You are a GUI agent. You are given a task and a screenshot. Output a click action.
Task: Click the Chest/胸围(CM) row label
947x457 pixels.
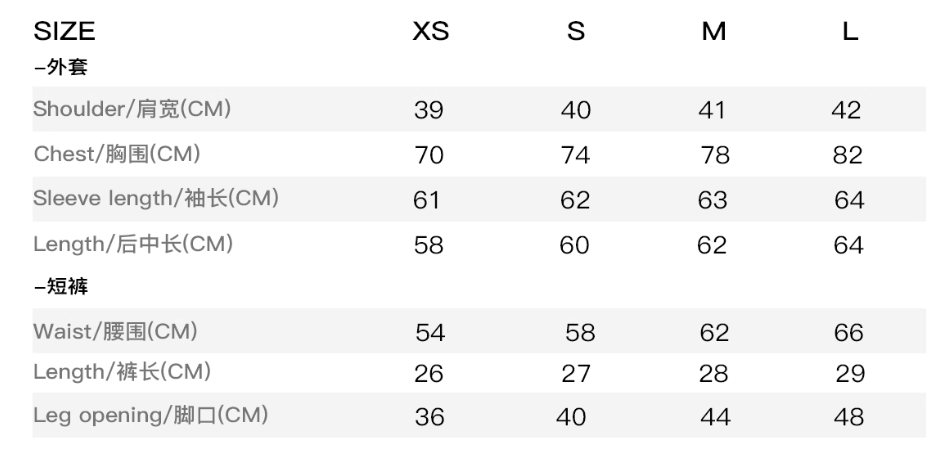tap(117, 154)
